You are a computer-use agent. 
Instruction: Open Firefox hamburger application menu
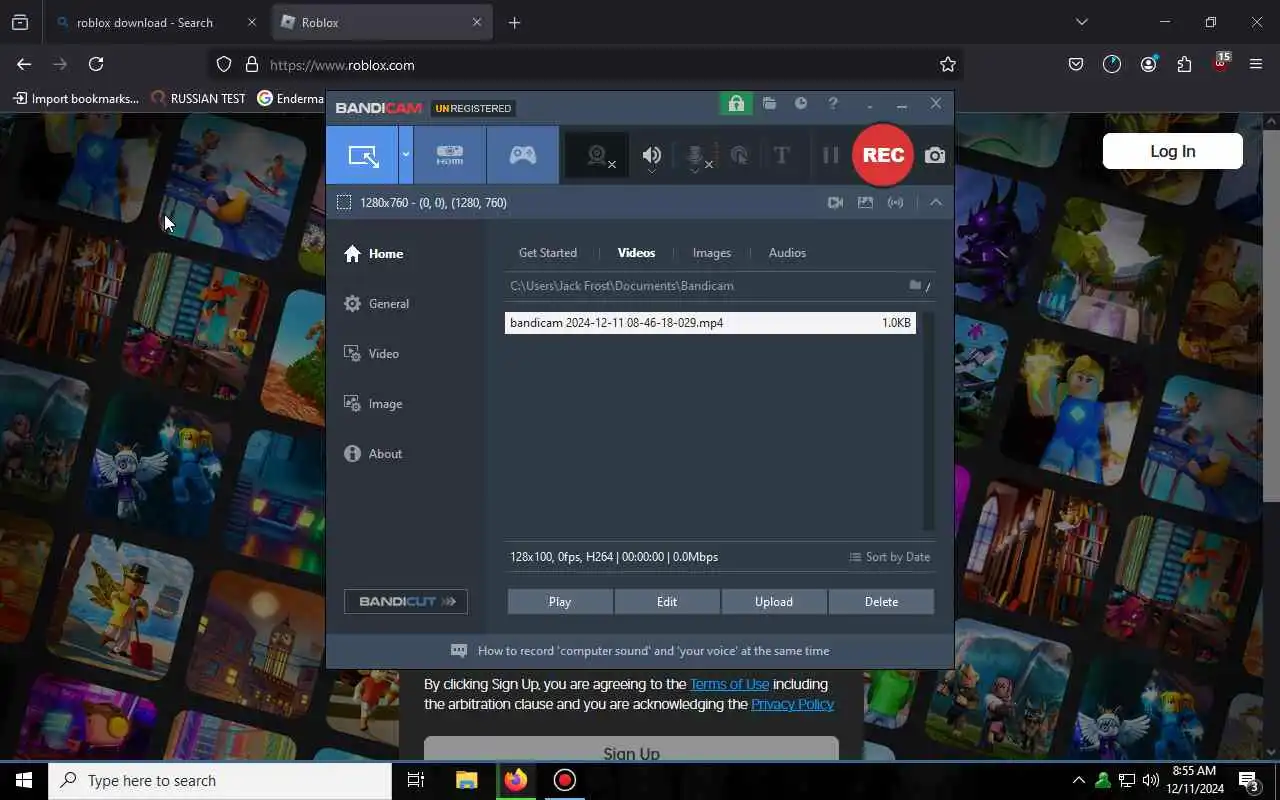point(1256,64)
